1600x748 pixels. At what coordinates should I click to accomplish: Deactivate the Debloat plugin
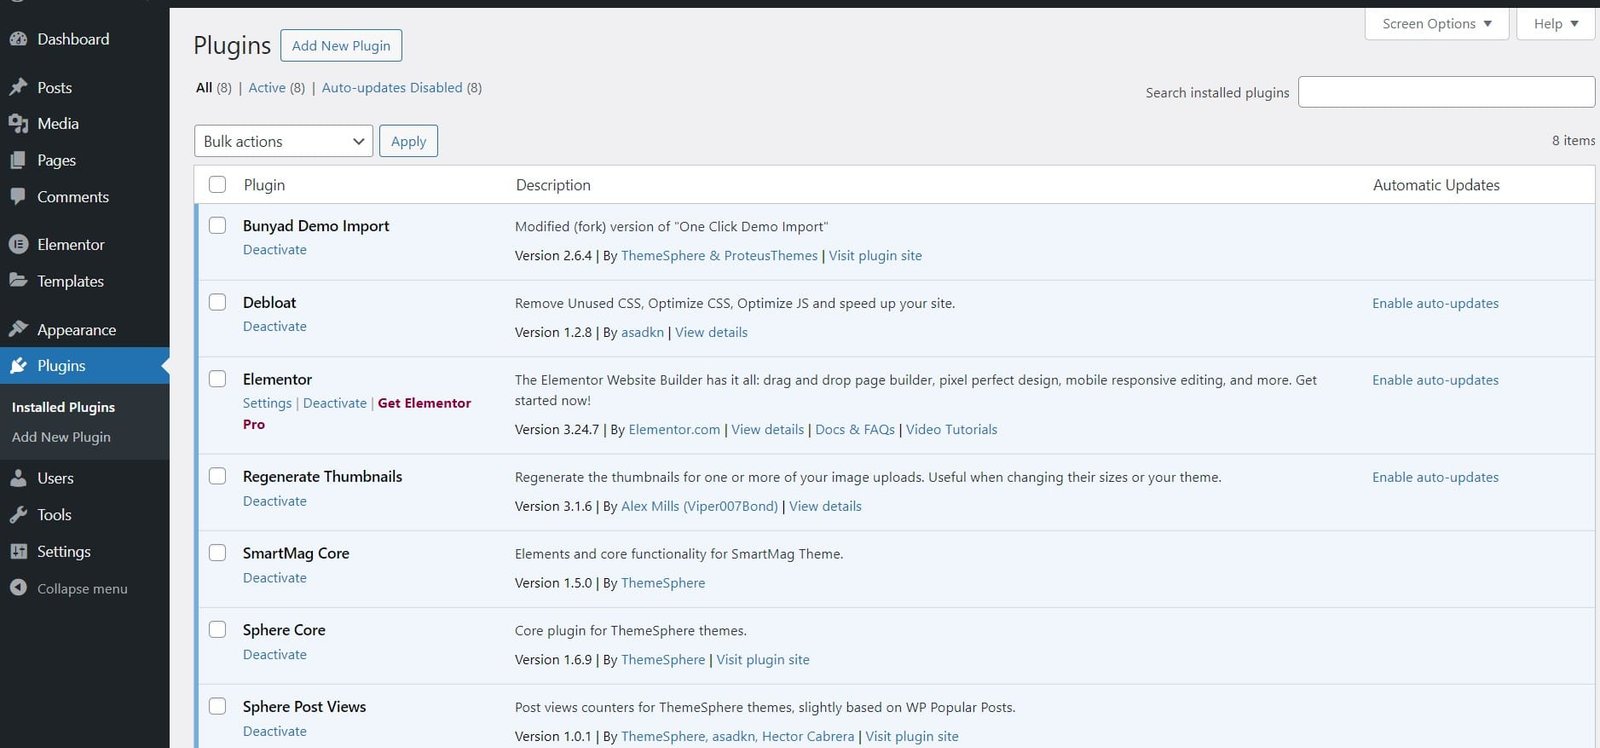coord(275,327)
